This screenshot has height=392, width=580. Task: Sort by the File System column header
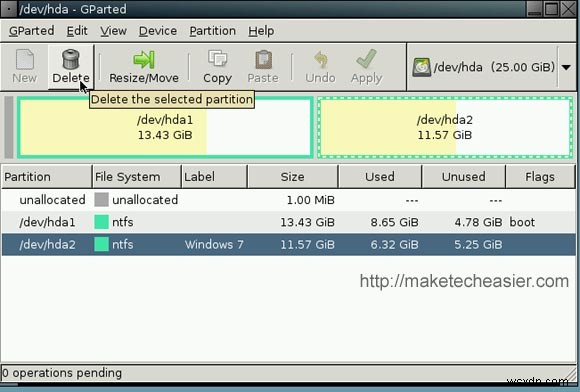136,177
